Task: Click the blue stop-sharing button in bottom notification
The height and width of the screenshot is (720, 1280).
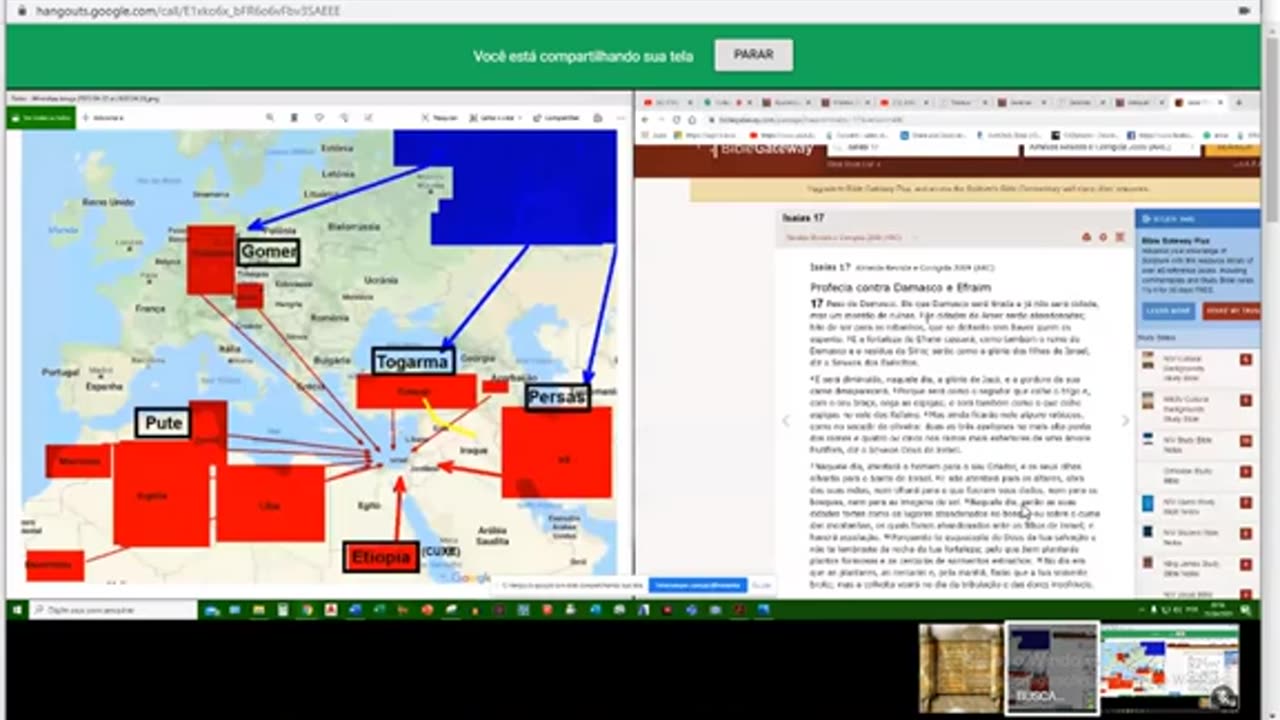Action: pyautogui.click(x=698, y=585)
